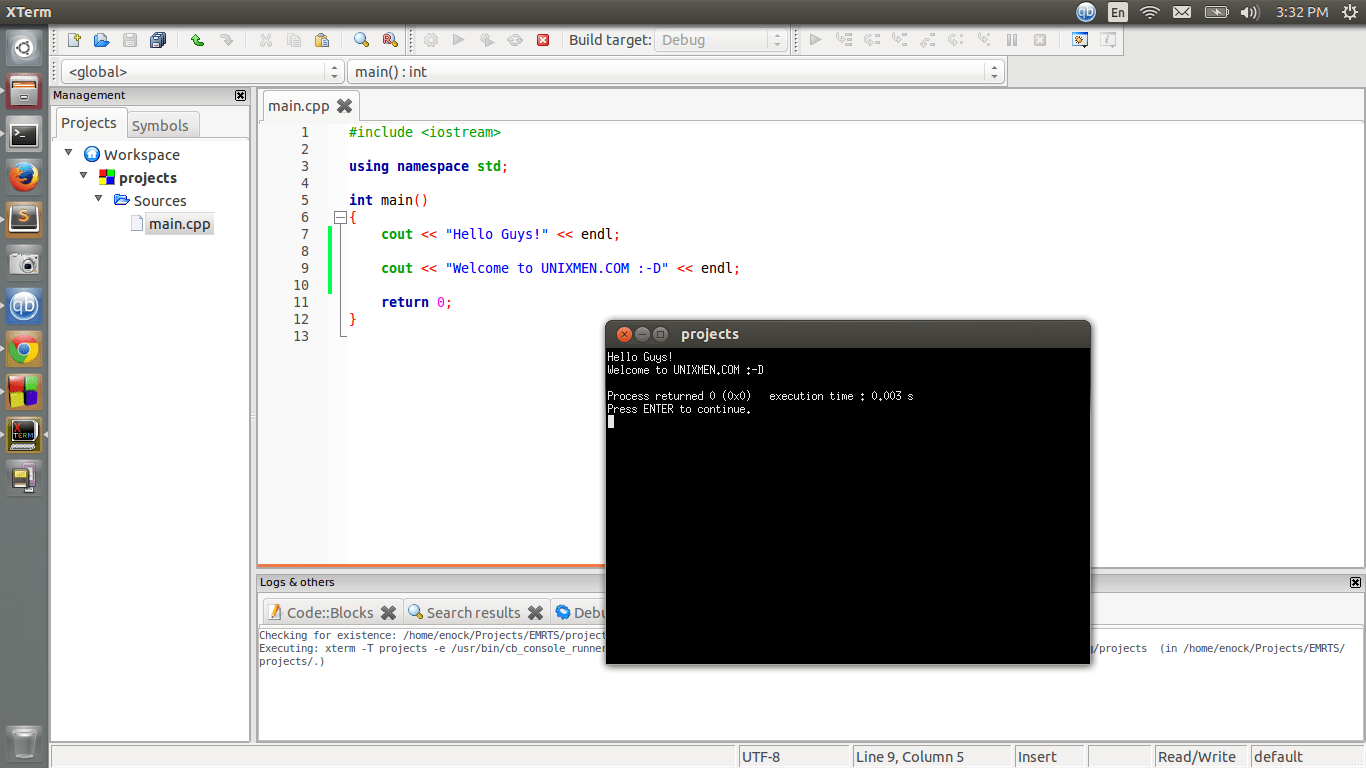
Task: Click the Build gear icon
Action: [430, 40]
